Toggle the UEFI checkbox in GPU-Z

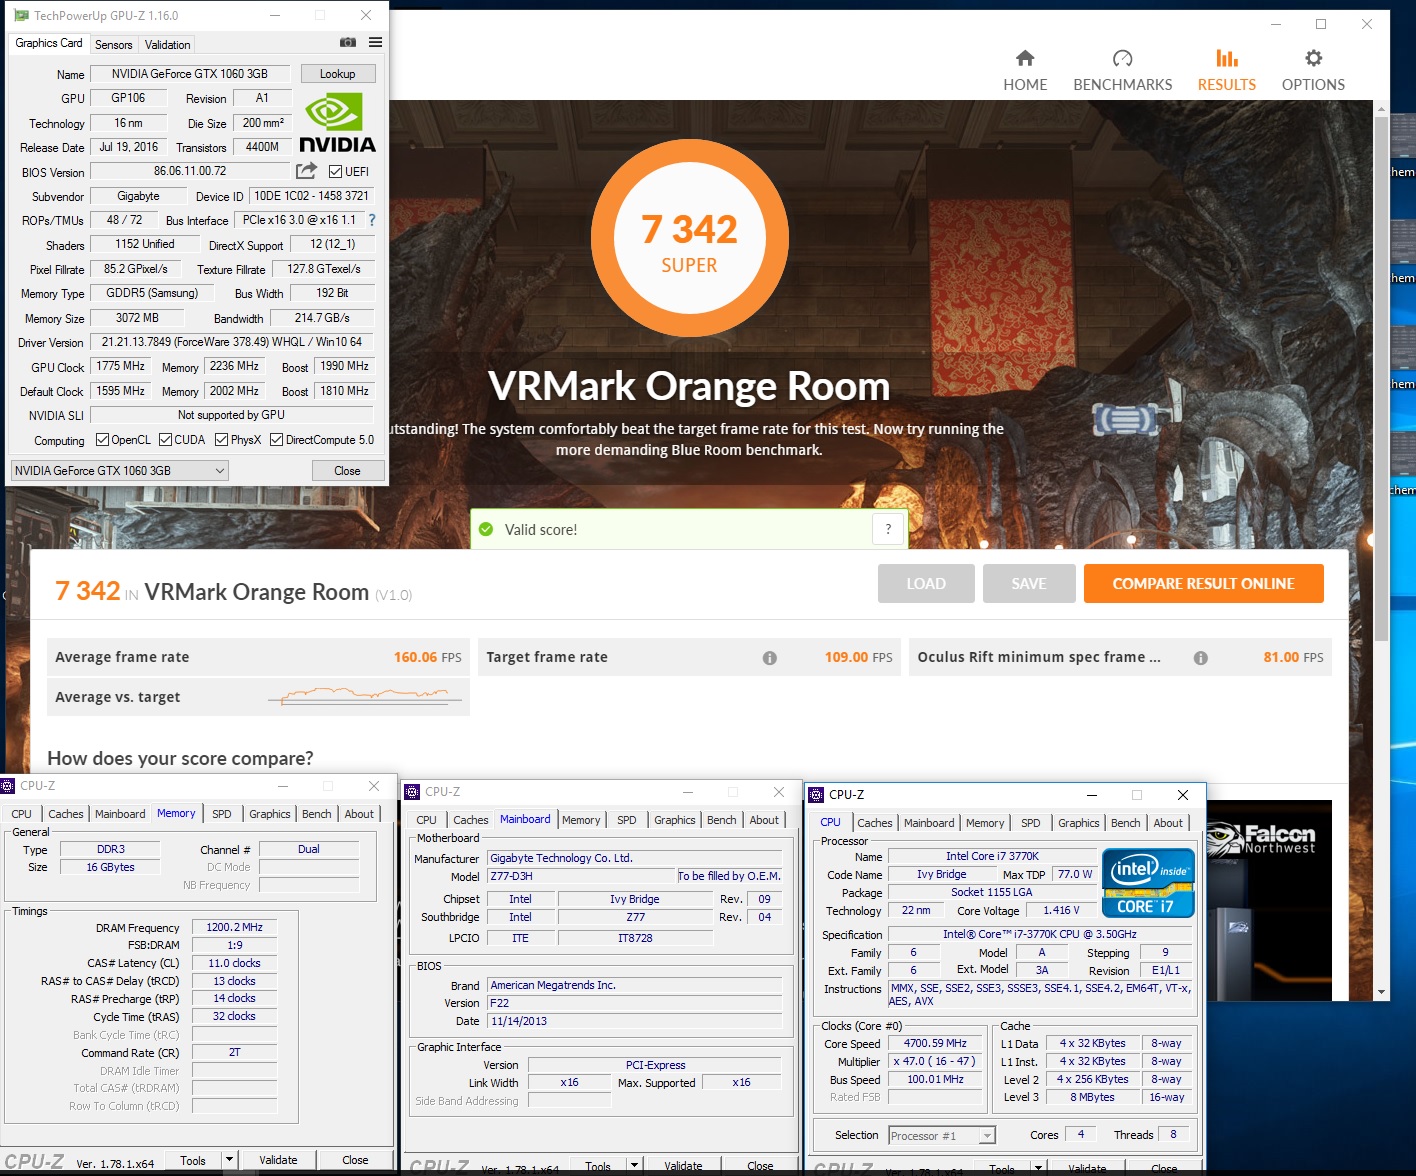335,172
